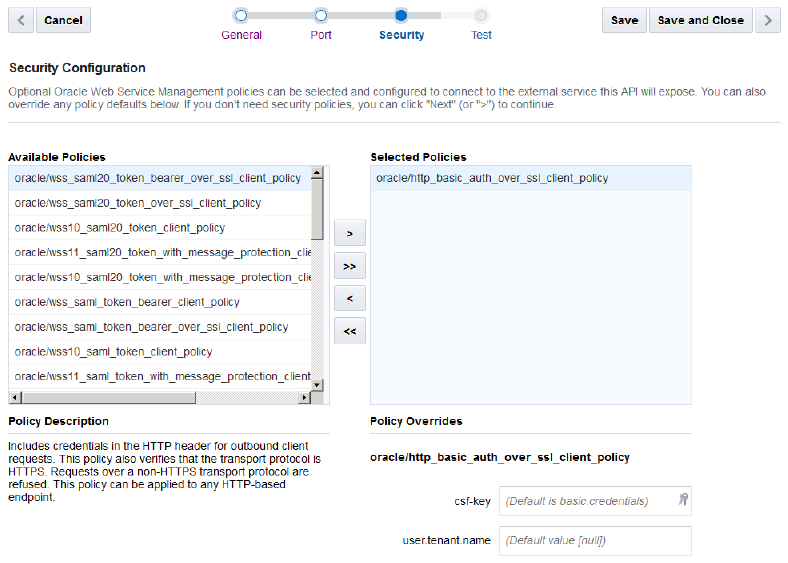Move all policies to Selected Policies

[349, 266]
